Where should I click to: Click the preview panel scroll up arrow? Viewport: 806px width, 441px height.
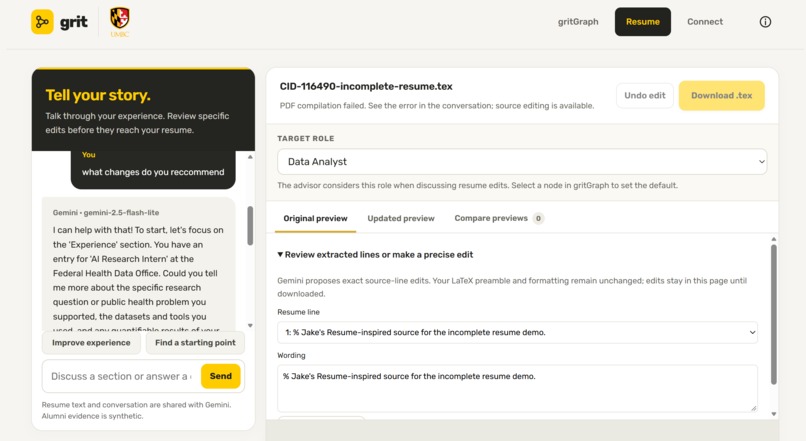pos(774,239)
